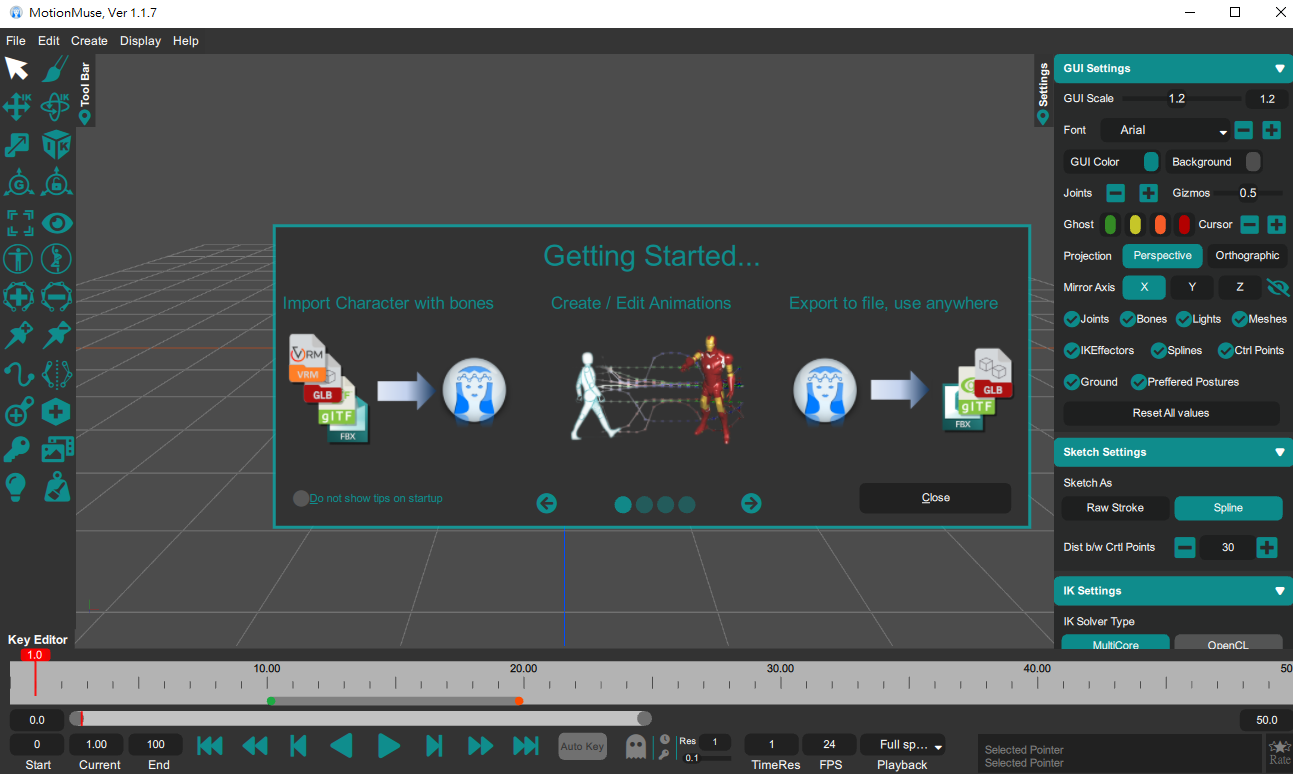
Task: Select the IK move tool
Action: click(18, 106)
